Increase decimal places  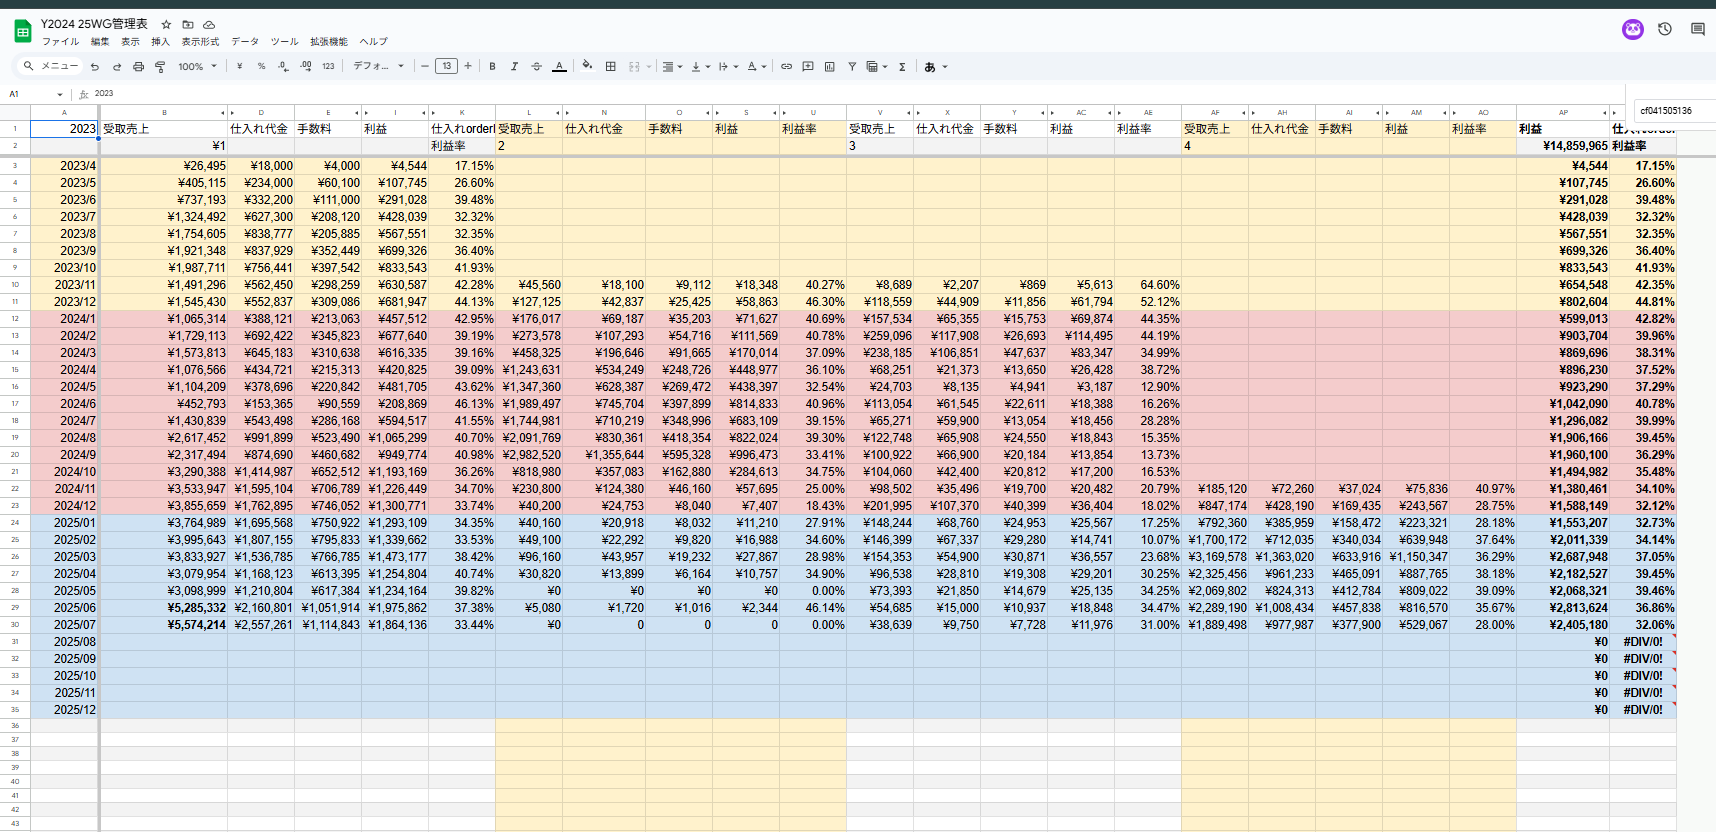pos(306,67)
